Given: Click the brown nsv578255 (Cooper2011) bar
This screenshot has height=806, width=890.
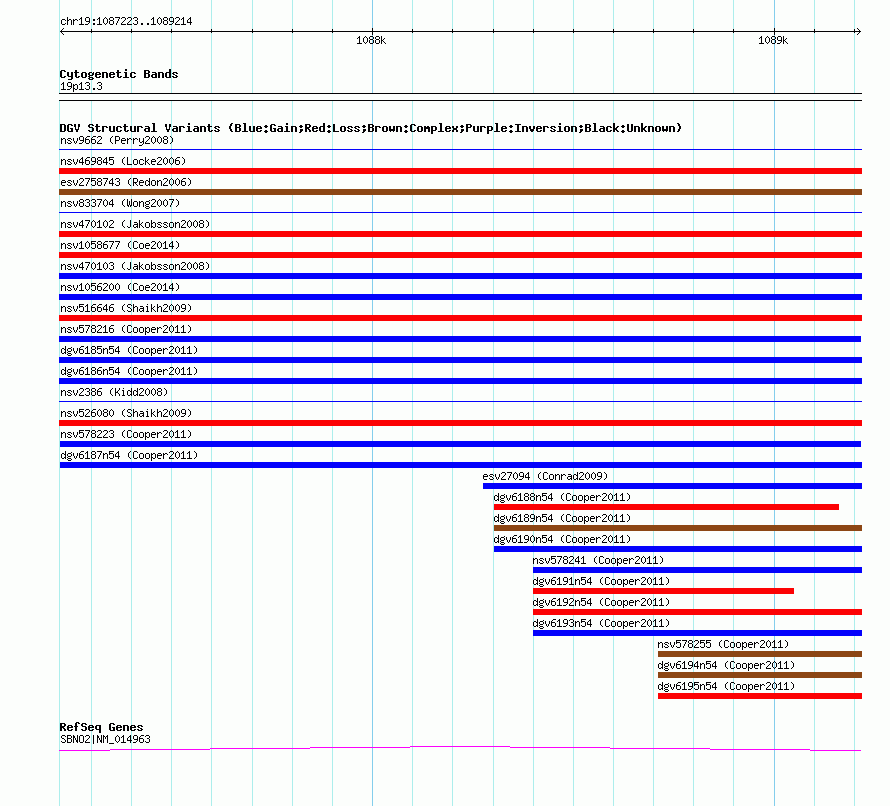Looking at the screenshot, I should (x=759, y=654).
